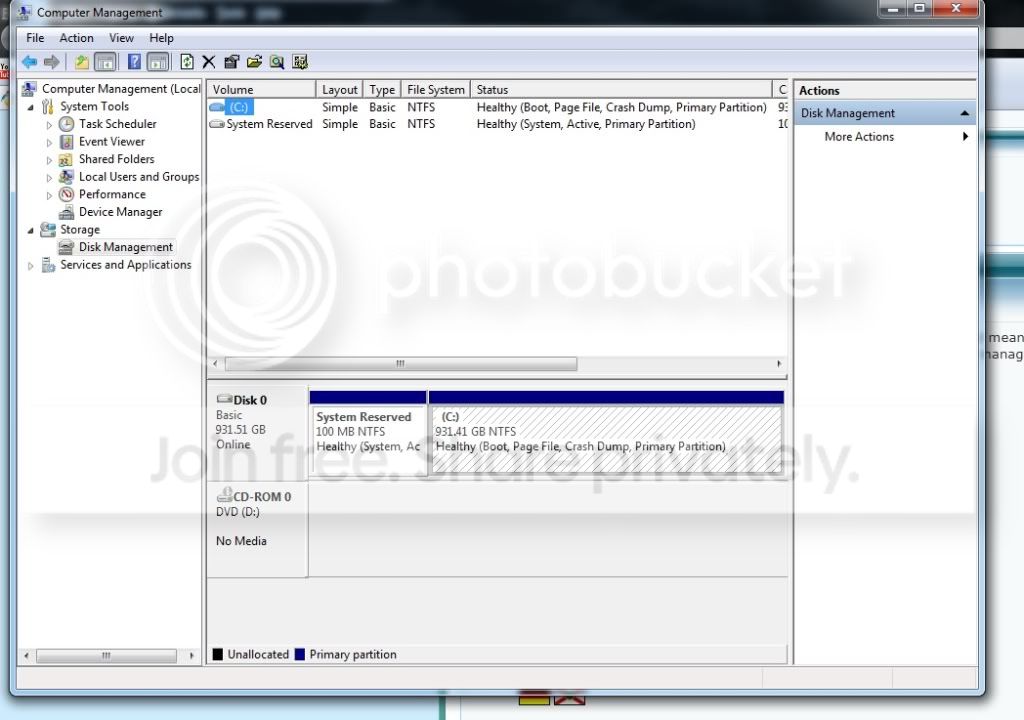Click the Refresh toolbar icon

(x=187, y=62)
